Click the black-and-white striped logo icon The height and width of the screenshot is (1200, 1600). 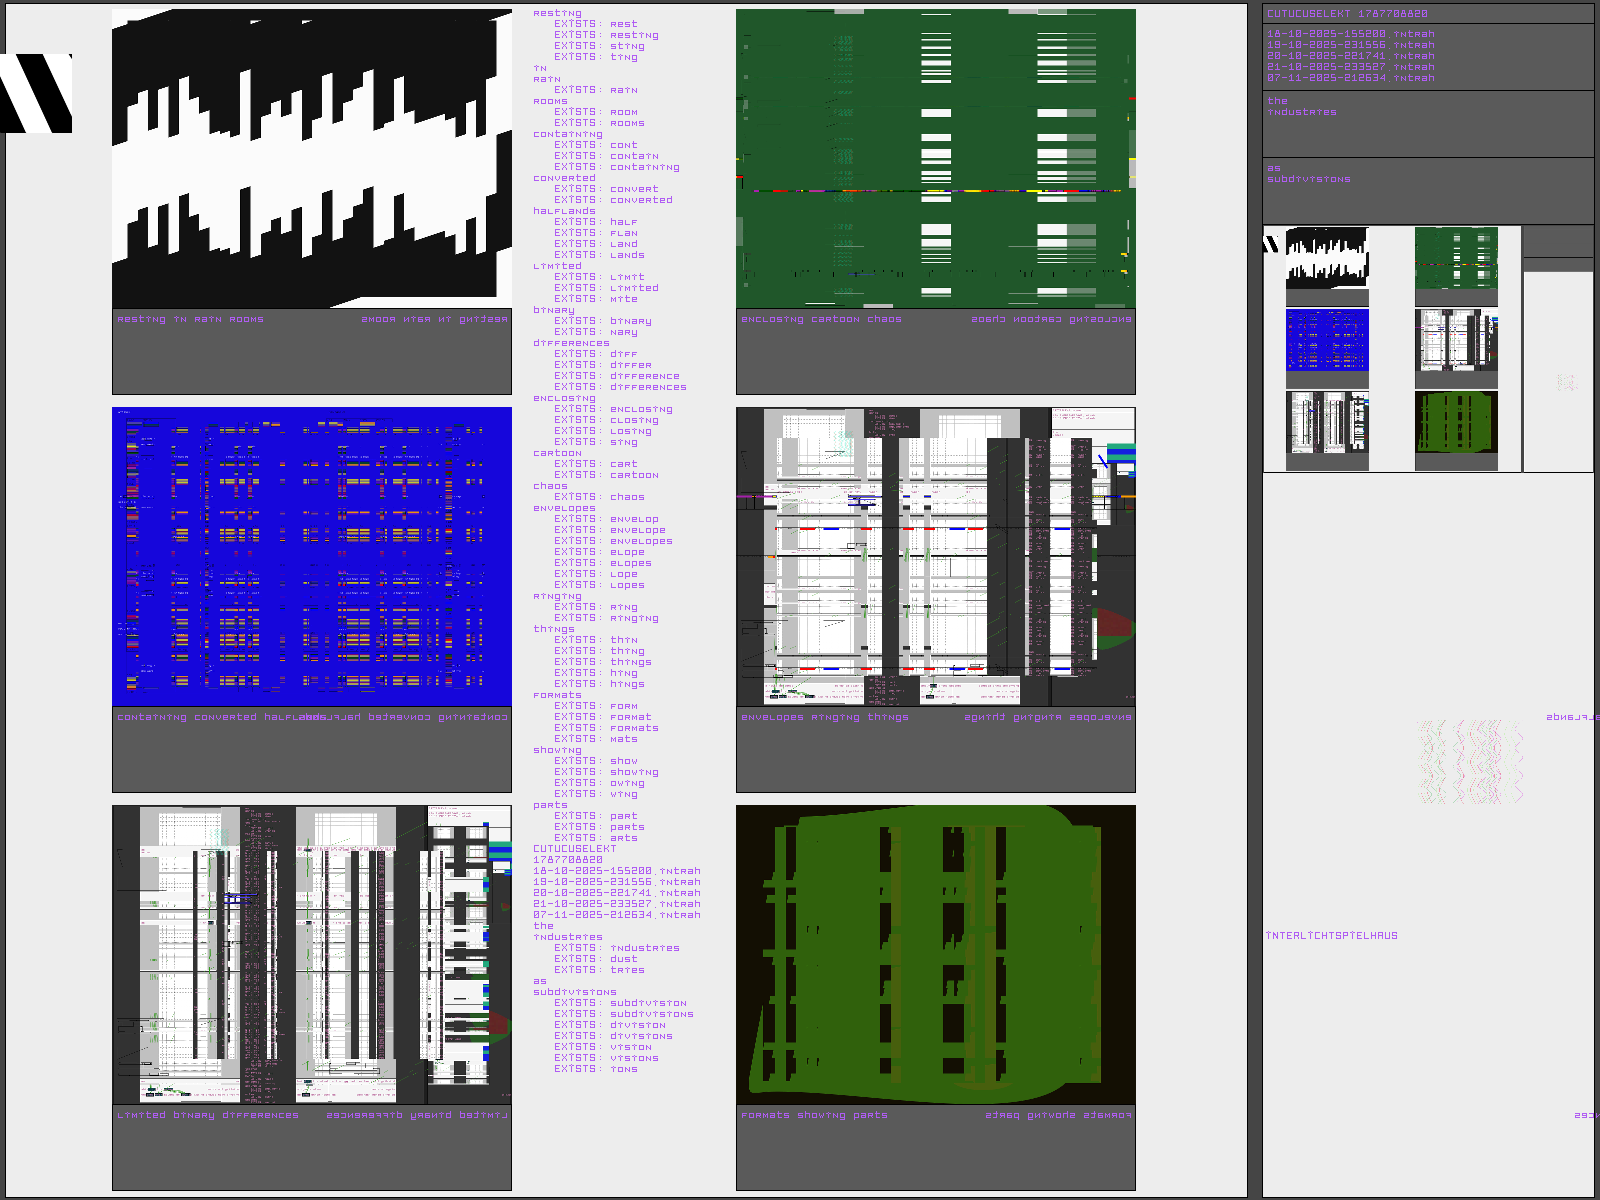36,93
